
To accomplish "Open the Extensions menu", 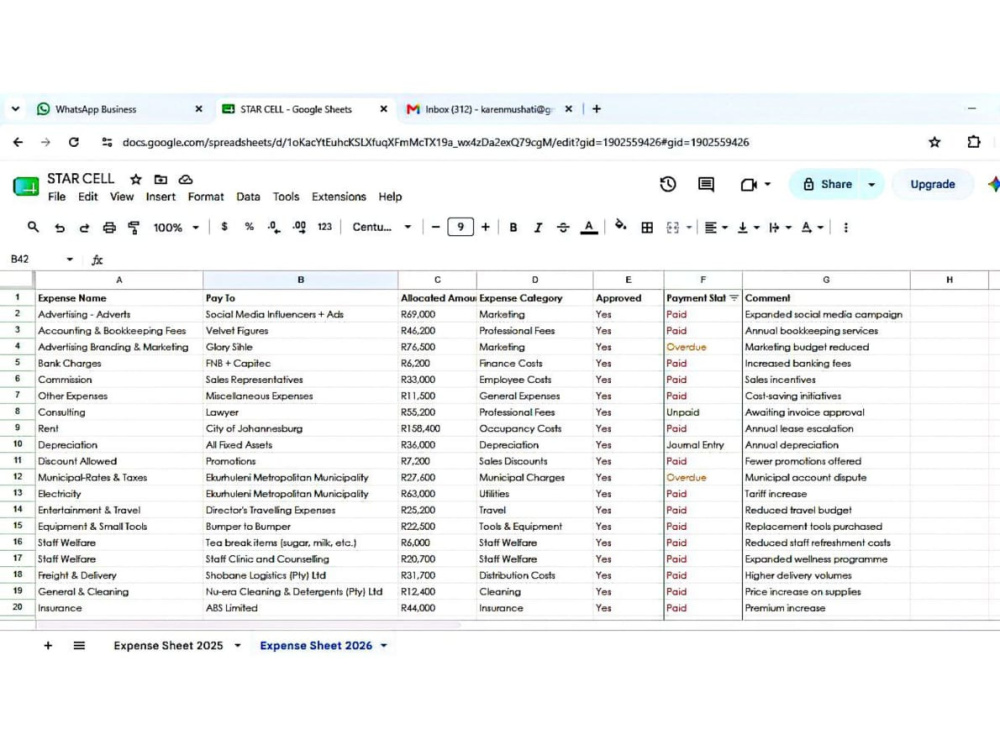I will pyautogui.click(x=339, y=196).
